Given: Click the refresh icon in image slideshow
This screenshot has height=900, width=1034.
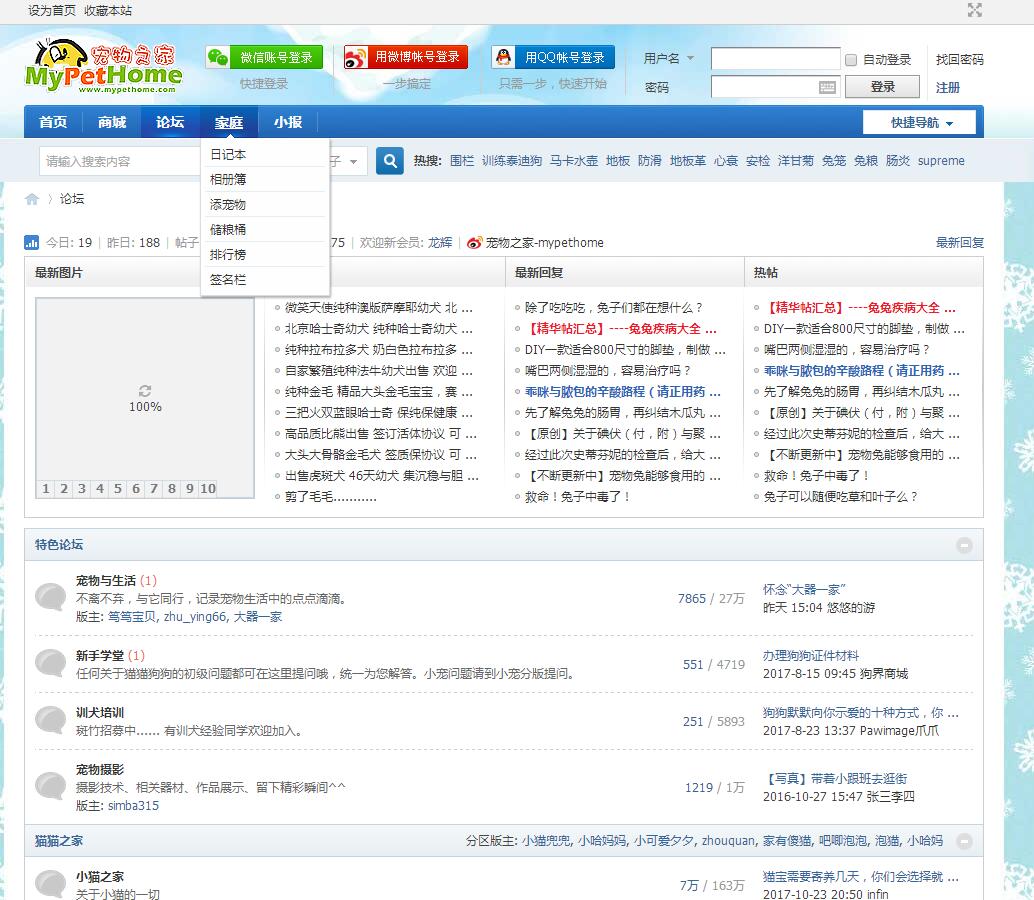Looking at the screenshot, I should [145, 390].
